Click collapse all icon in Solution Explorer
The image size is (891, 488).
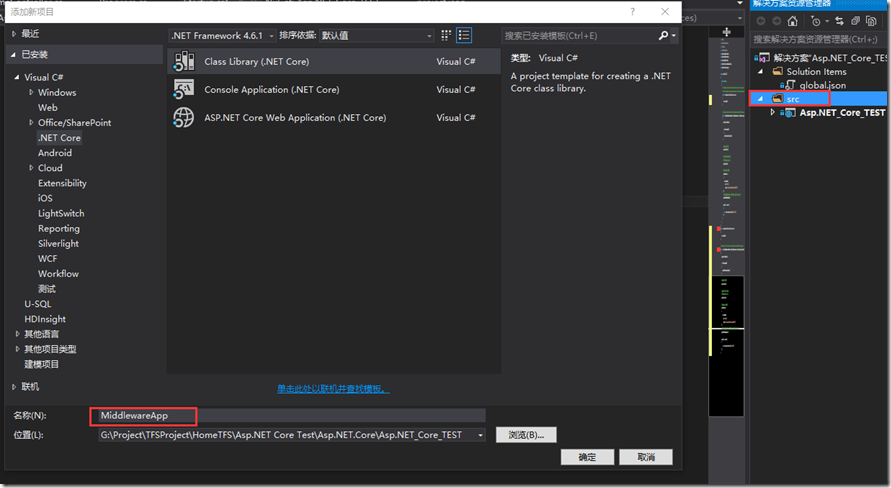point(855,21)
